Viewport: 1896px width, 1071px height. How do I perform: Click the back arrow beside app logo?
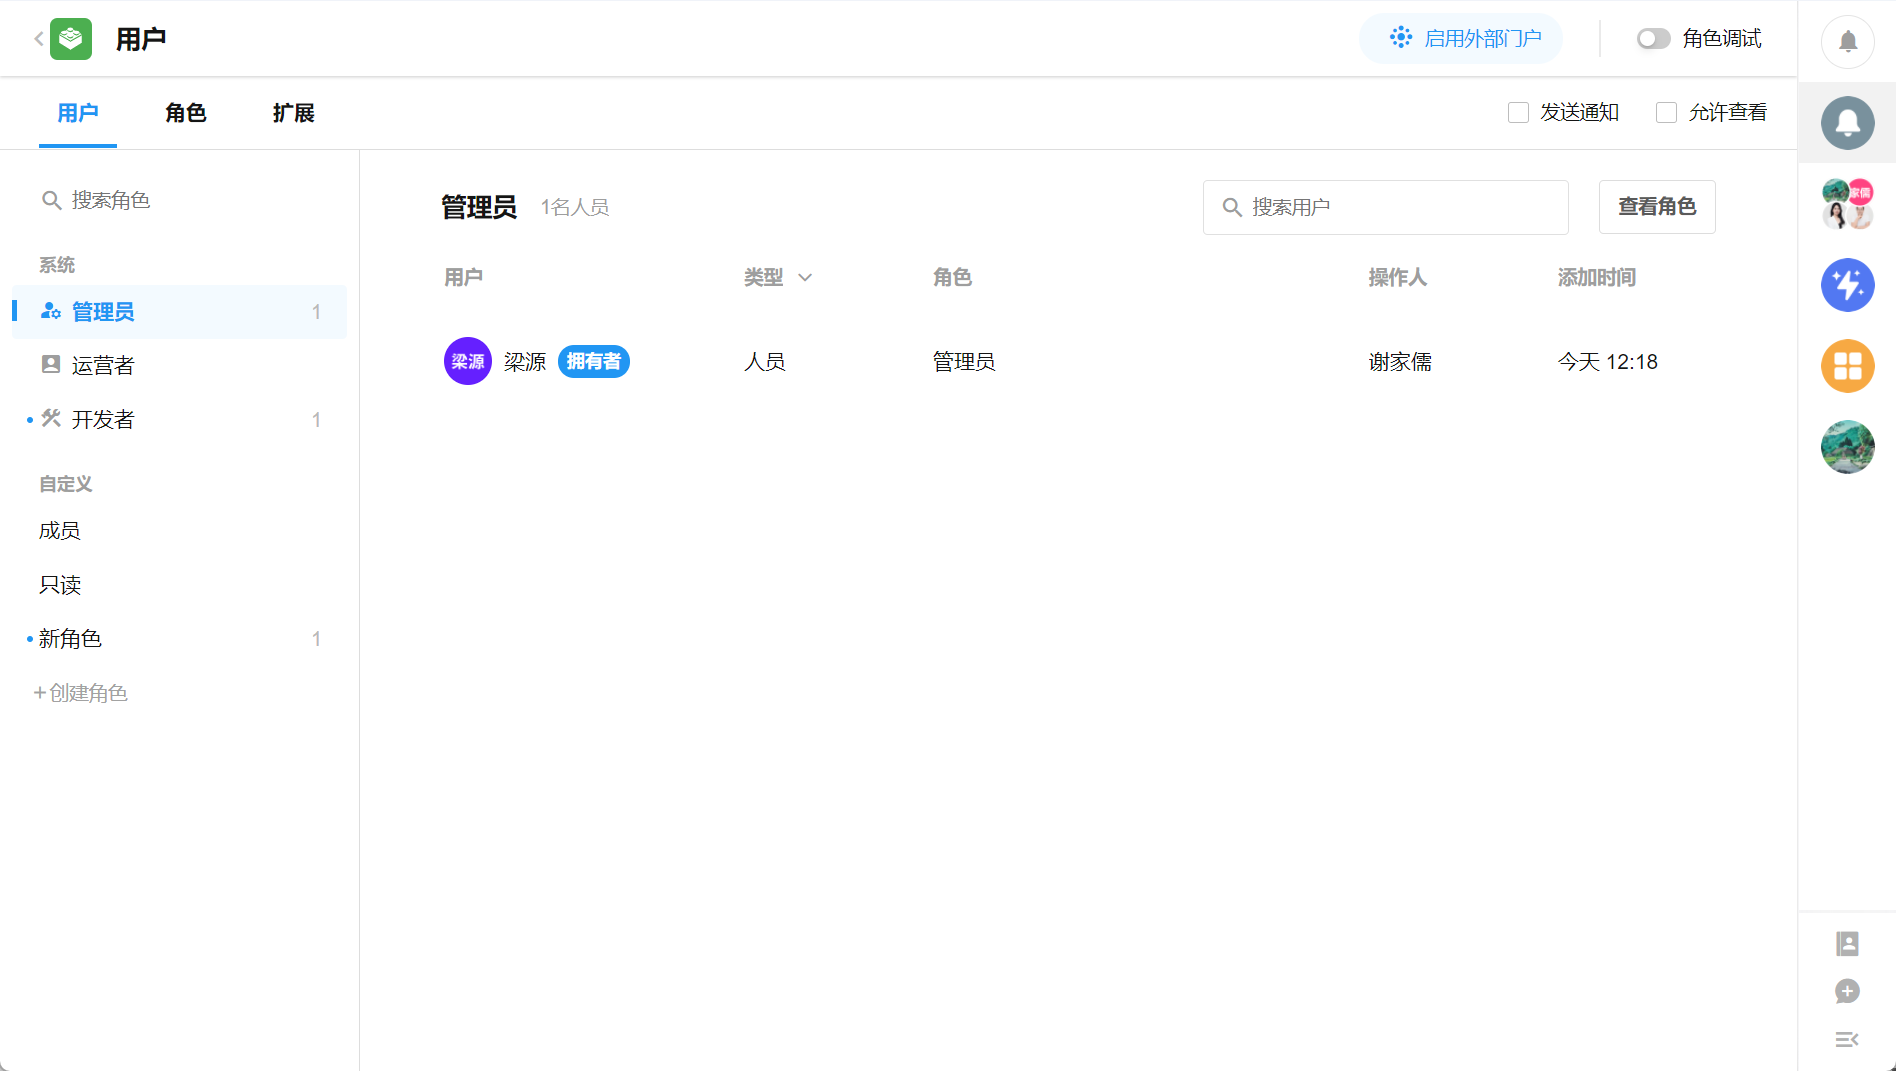click(x=38, y=39)
